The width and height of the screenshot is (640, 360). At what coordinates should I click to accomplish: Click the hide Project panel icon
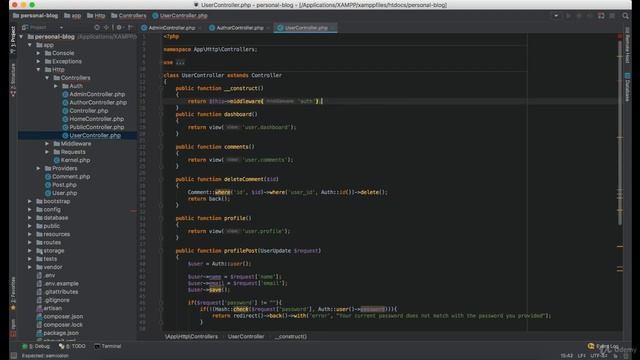pyautogui.click(x=130, y=27)
